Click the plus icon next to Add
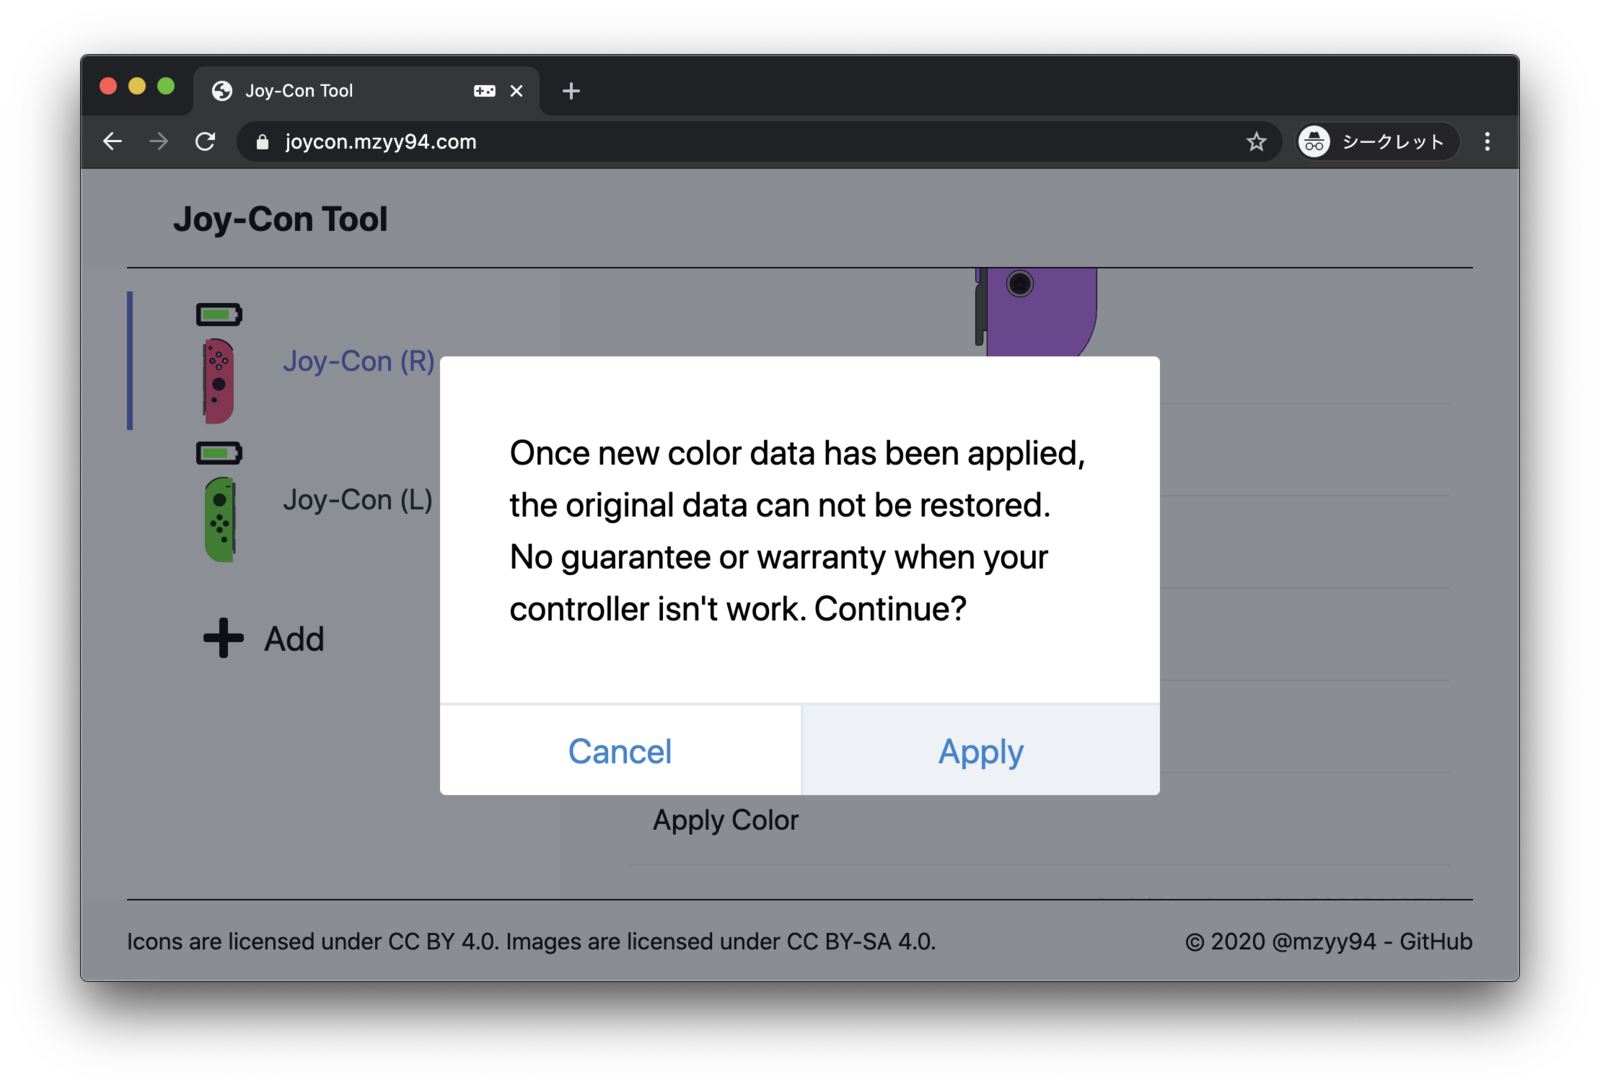Image resolution: width=1600 pixels, height=1088 pixels. pos(223,638)
